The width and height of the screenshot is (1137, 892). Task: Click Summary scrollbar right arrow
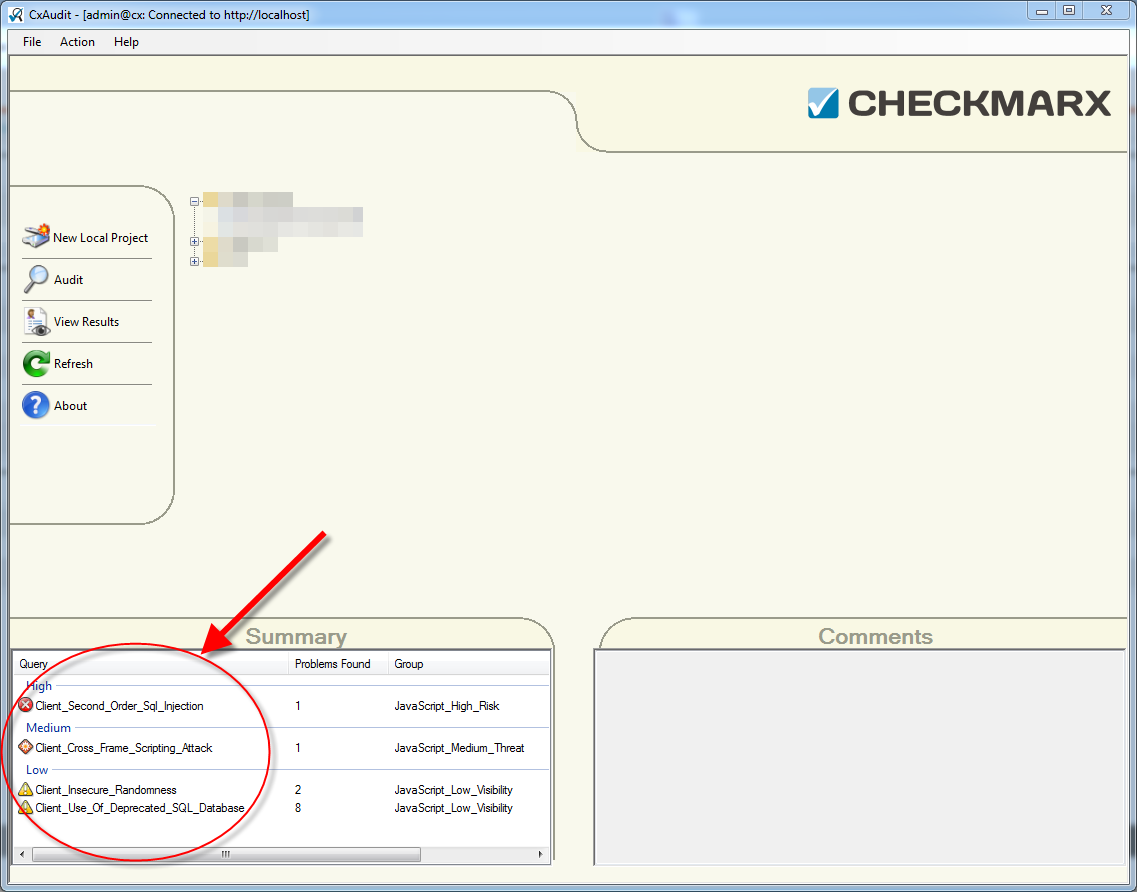click(541, 854)
